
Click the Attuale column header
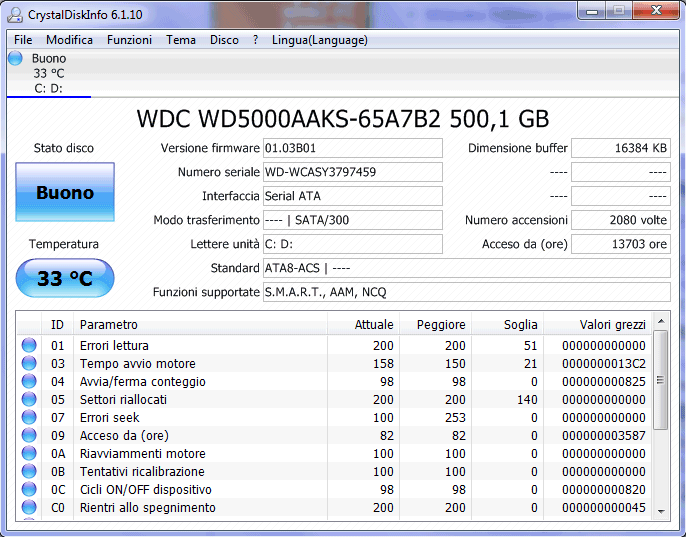[x=363, y=324]
